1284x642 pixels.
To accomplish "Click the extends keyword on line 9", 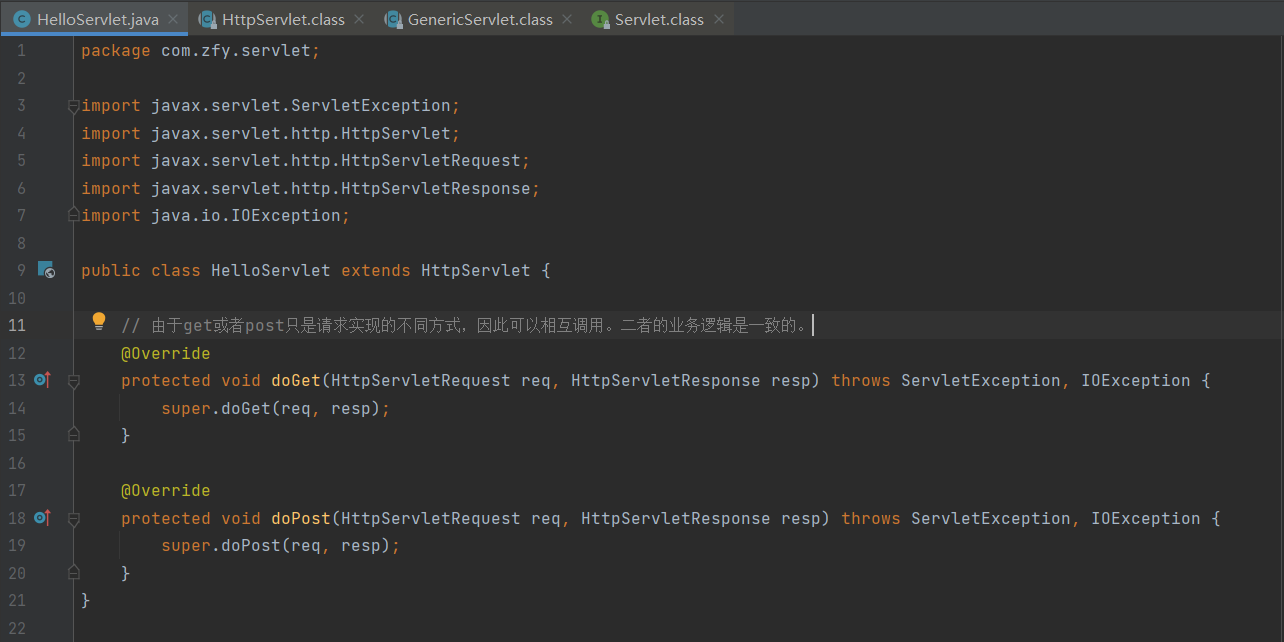I will 376,270.
